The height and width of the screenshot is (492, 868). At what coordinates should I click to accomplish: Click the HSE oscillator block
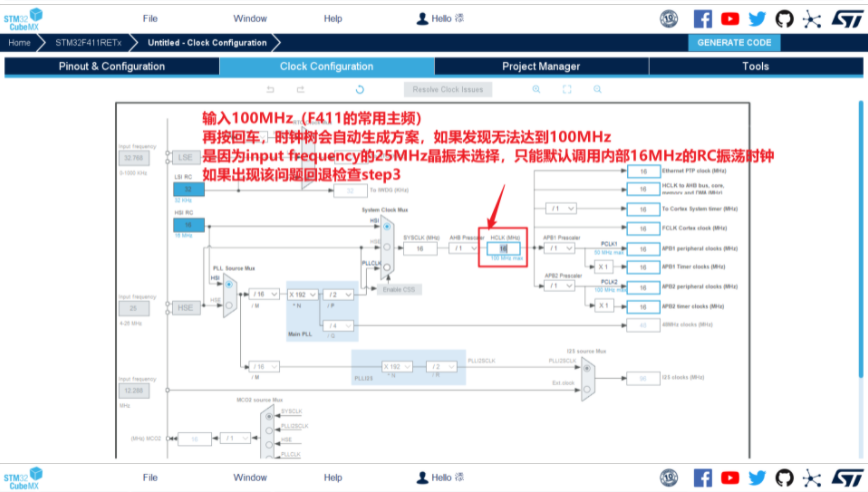[x=185, y=308]
